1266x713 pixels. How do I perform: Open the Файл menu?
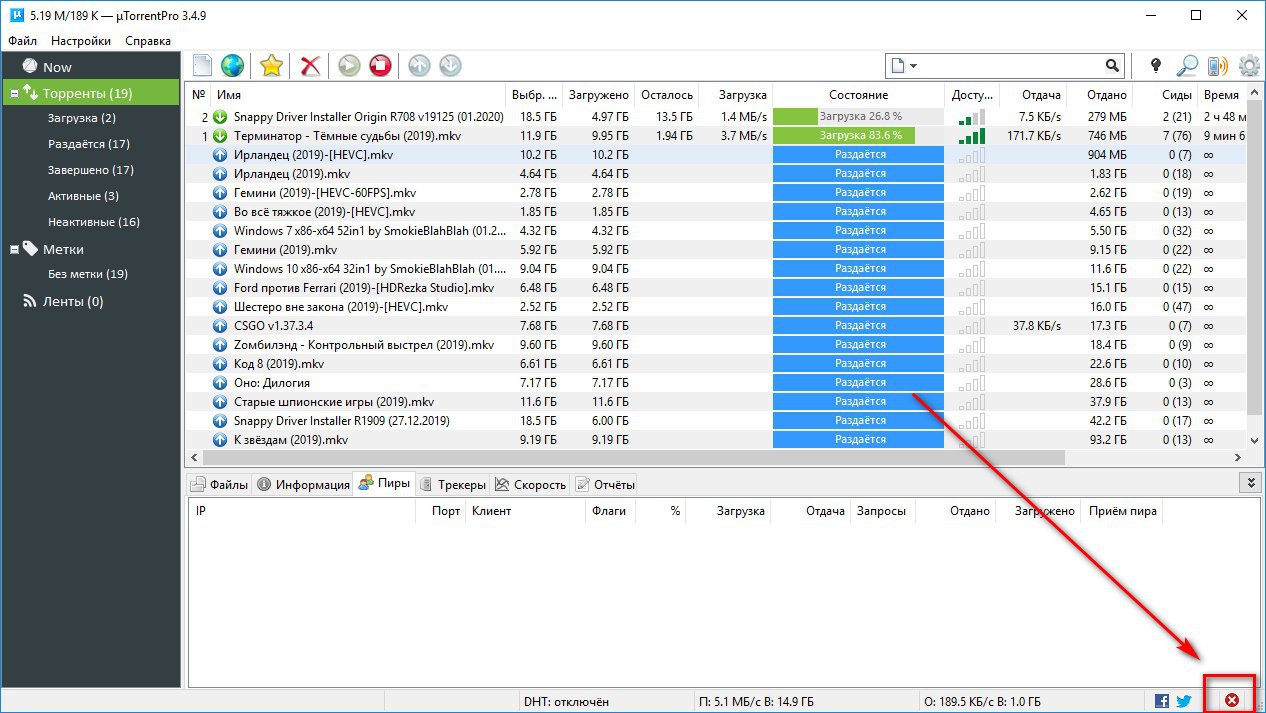[22, 41]
